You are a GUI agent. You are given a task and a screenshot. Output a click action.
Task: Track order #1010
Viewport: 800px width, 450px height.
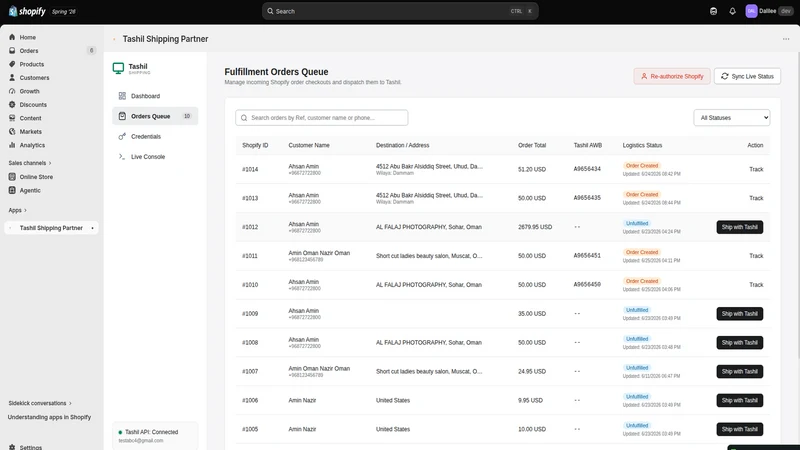click(756, 285)
